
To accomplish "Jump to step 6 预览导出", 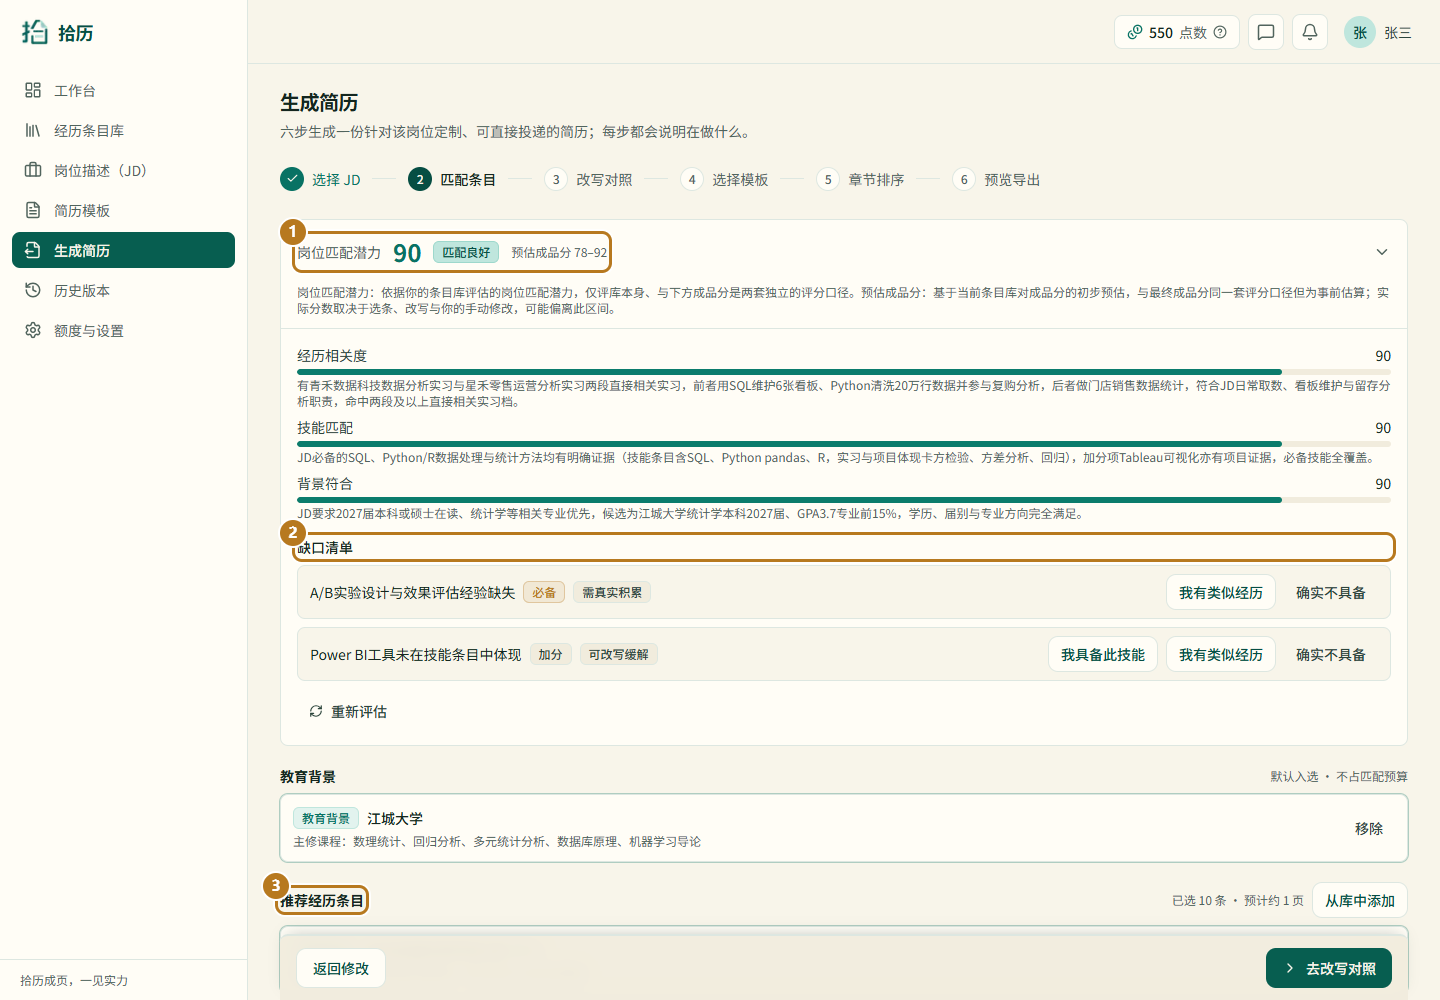I will (996, 179).
